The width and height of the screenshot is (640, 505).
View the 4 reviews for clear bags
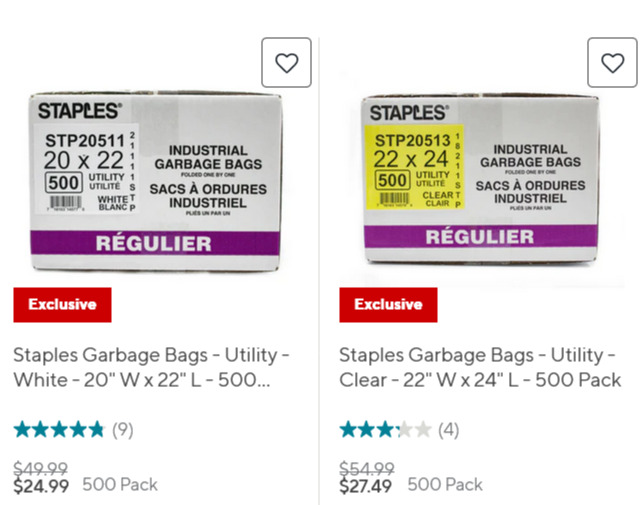coord(448,430)
